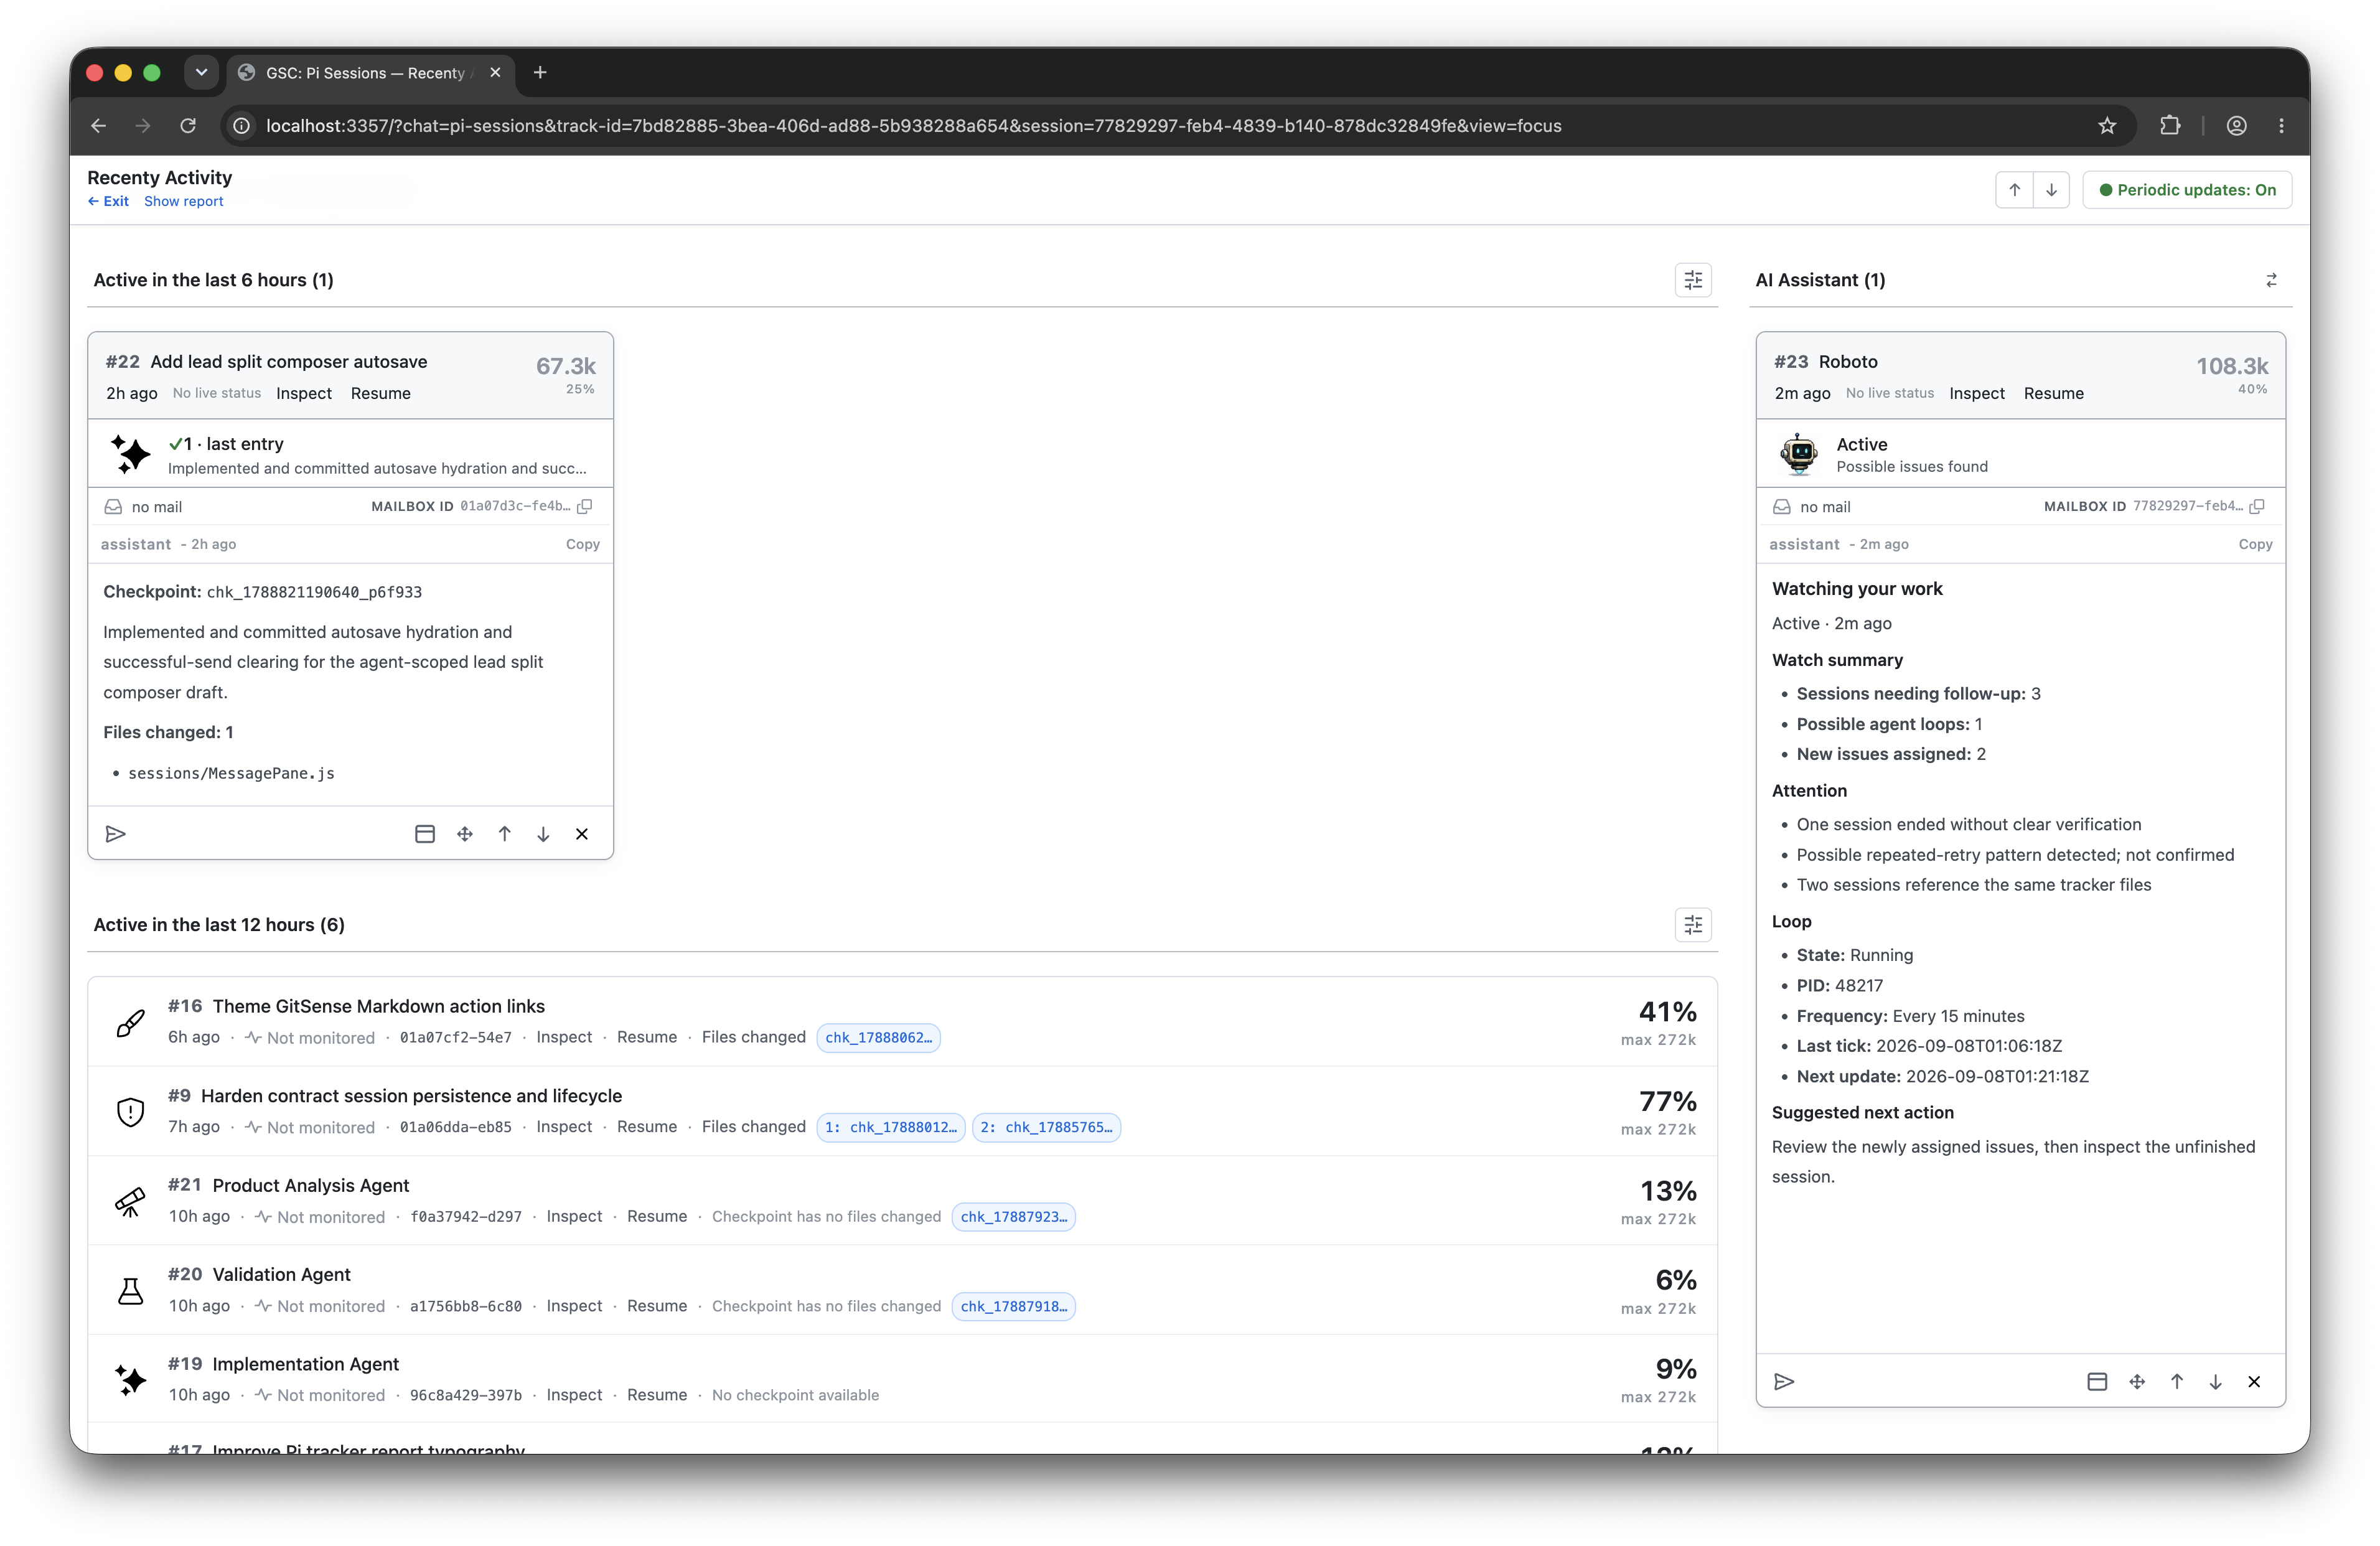Click the move icon in card #22 footer
The width and height of the screenshot is (2380, 1546).
[x=465, y=834]
